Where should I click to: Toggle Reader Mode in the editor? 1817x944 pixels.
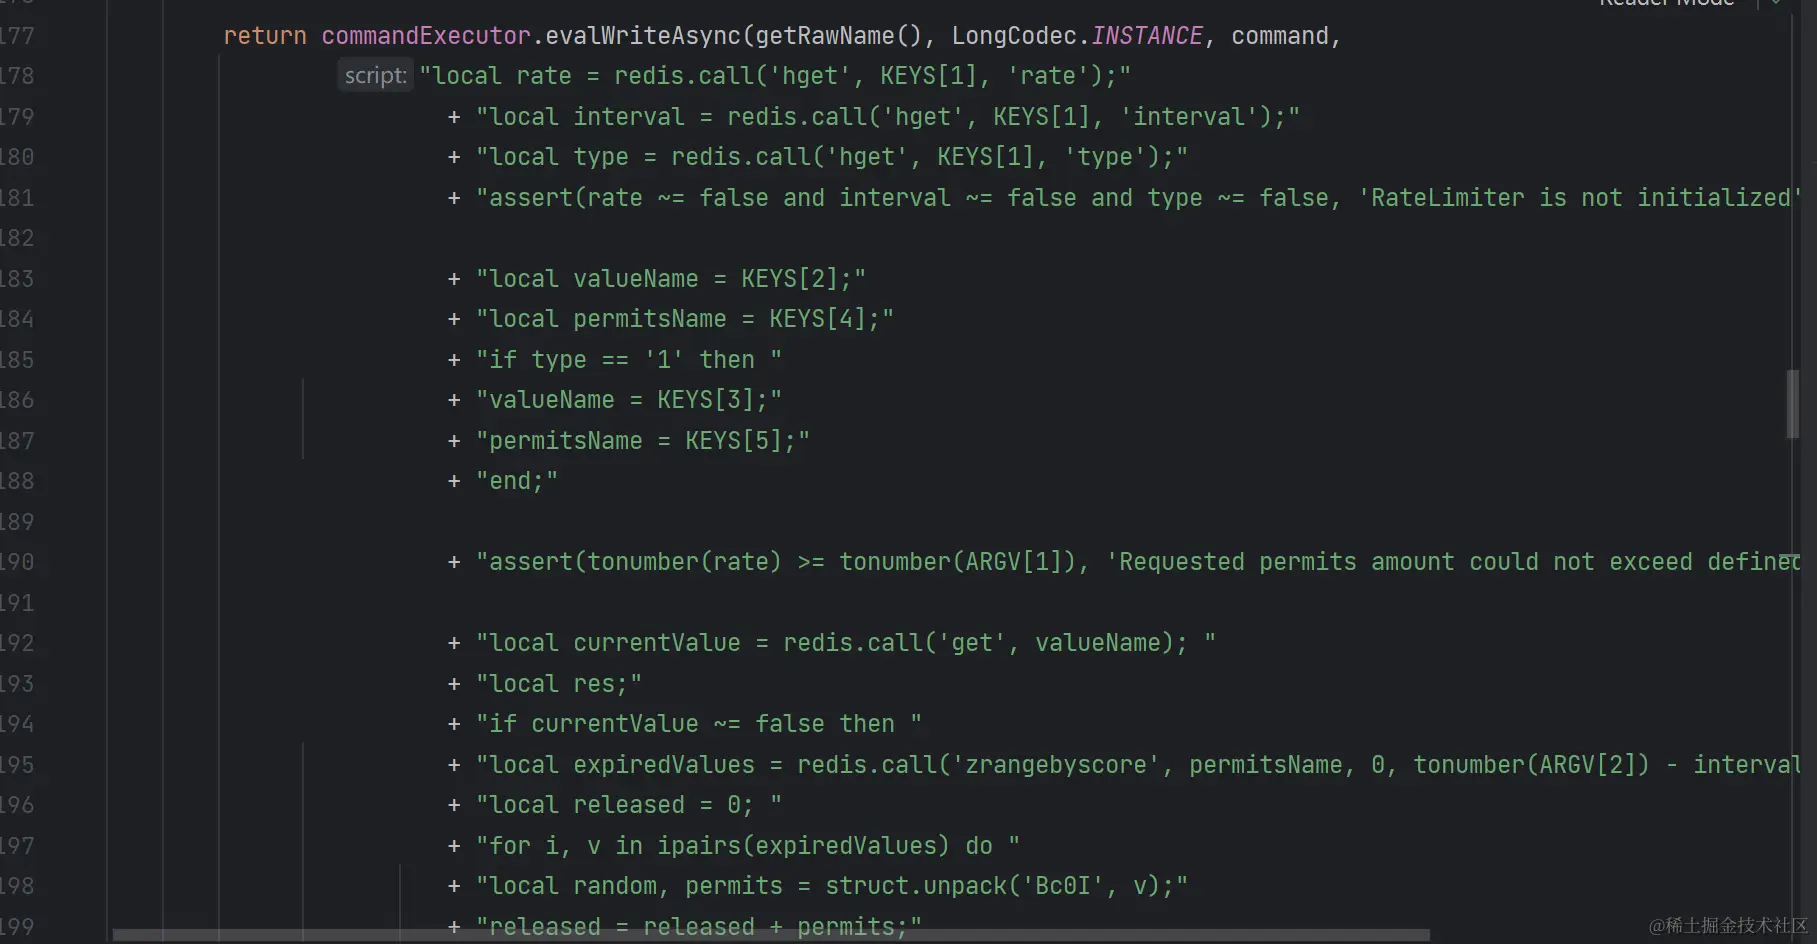click(x=1665, y=3)
